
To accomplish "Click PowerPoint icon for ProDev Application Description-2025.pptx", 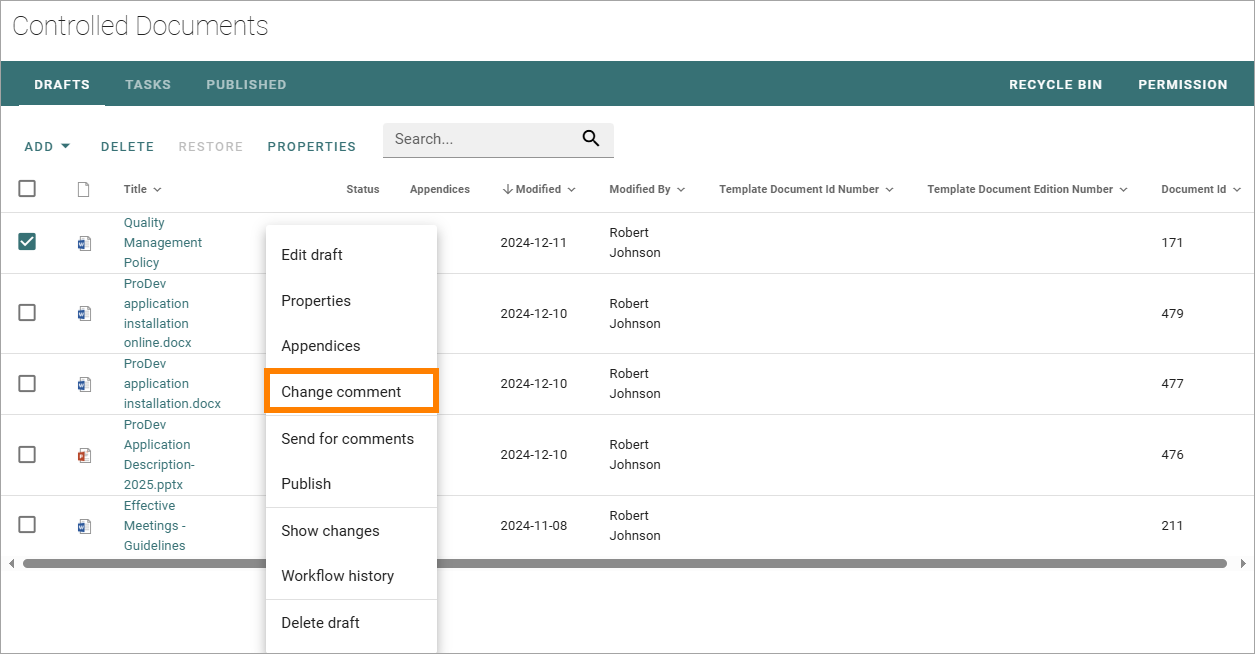I will coord(84,455).
